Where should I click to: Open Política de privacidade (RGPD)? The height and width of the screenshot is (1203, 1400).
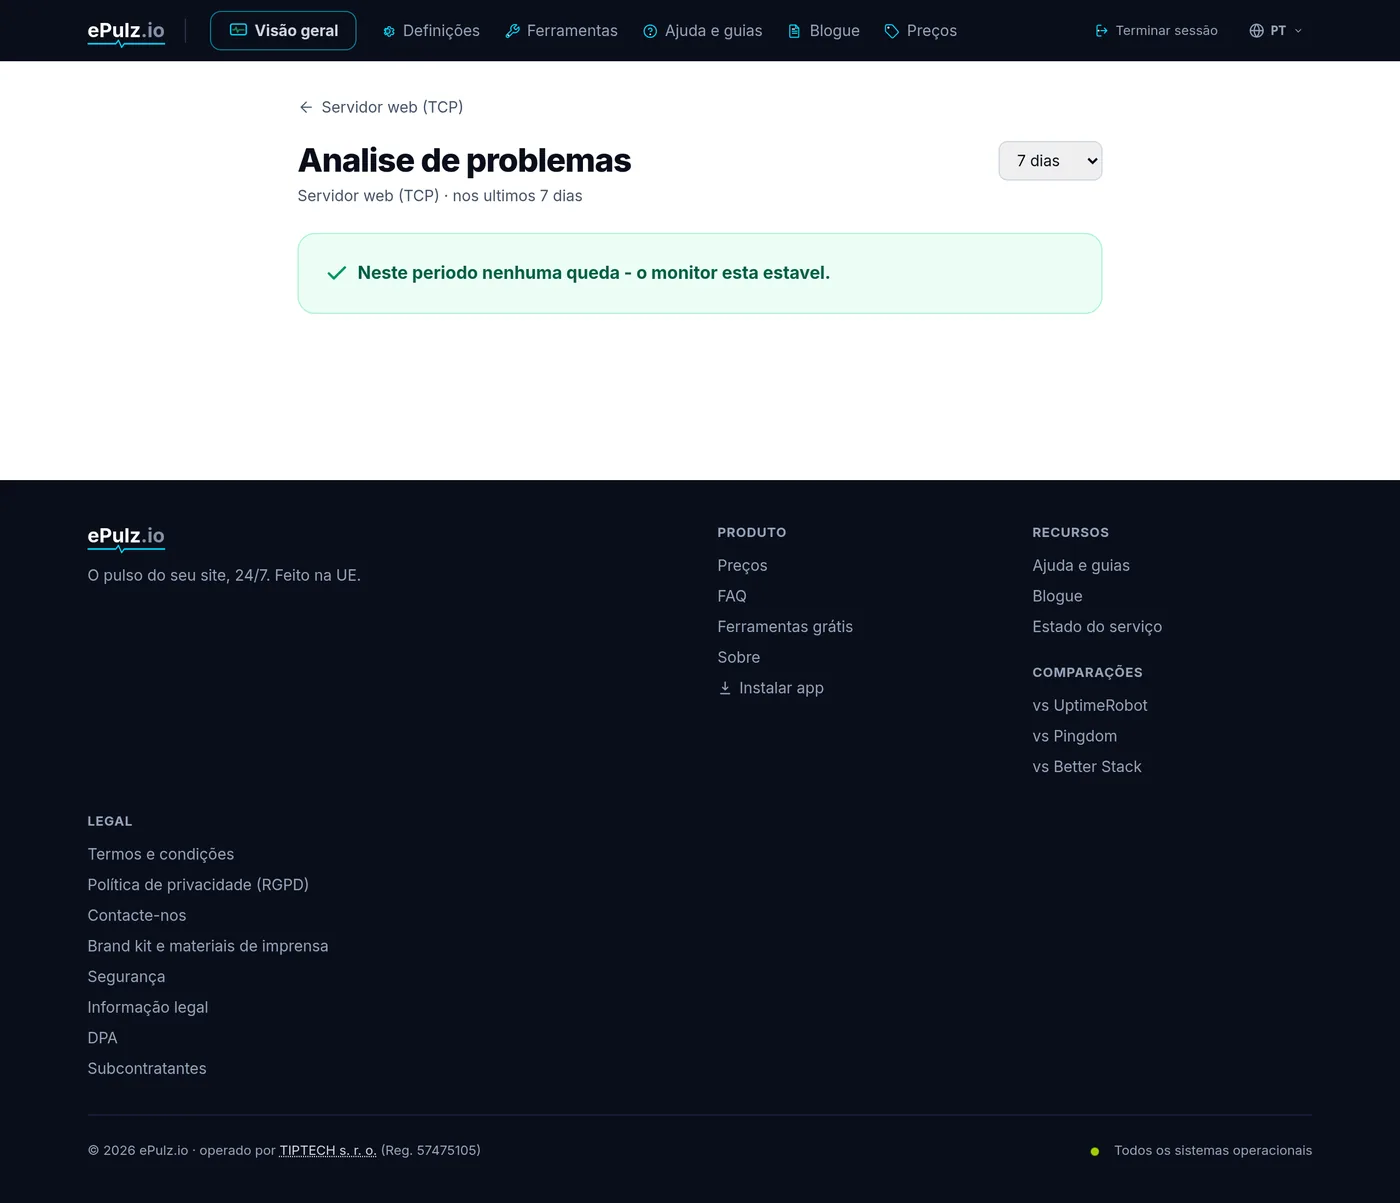tap(198, 885)
